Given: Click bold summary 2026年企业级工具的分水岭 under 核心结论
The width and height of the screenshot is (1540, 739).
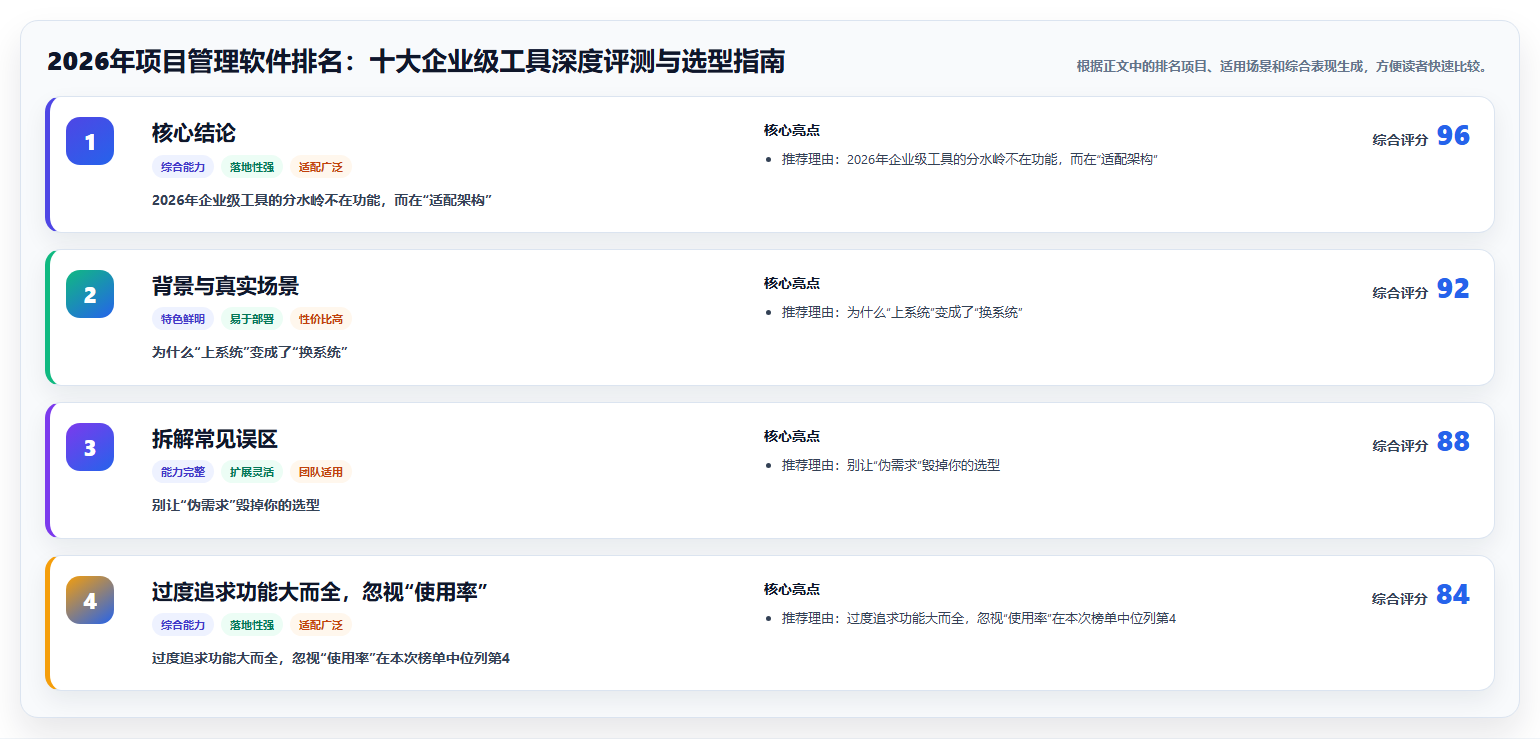Looking at the screenshot, I should [x=322, y=200].
